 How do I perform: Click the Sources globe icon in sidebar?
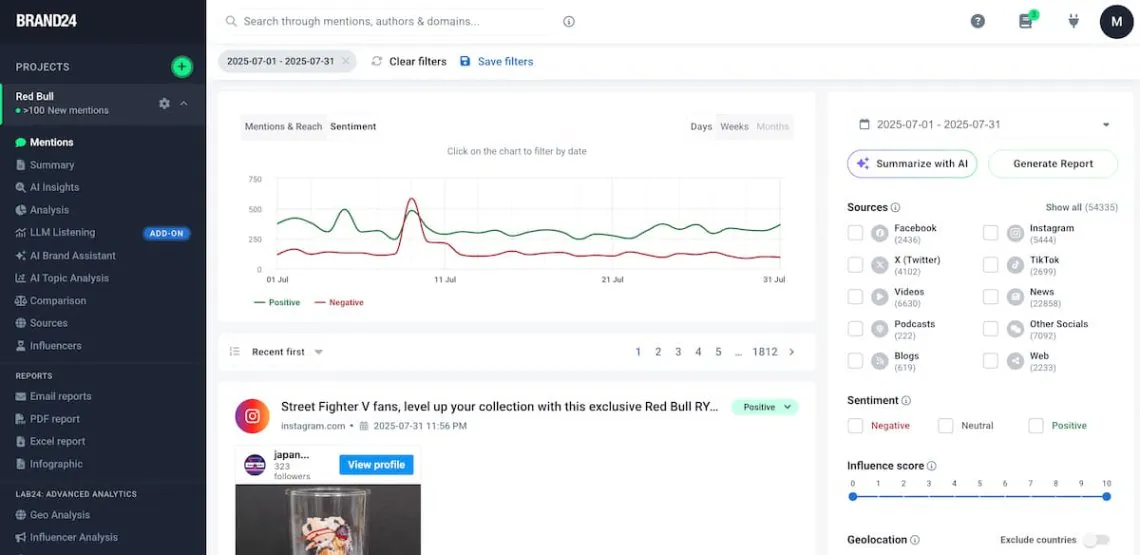tap(20, 323)
